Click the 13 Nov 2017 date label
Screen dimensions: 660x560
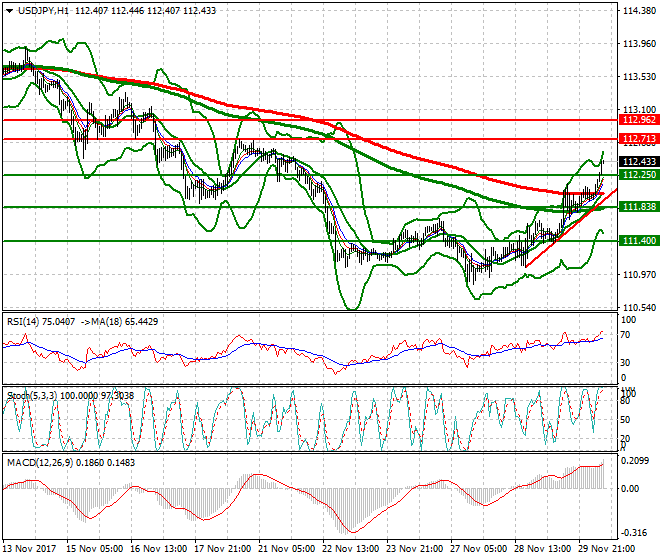pos(29,549)
